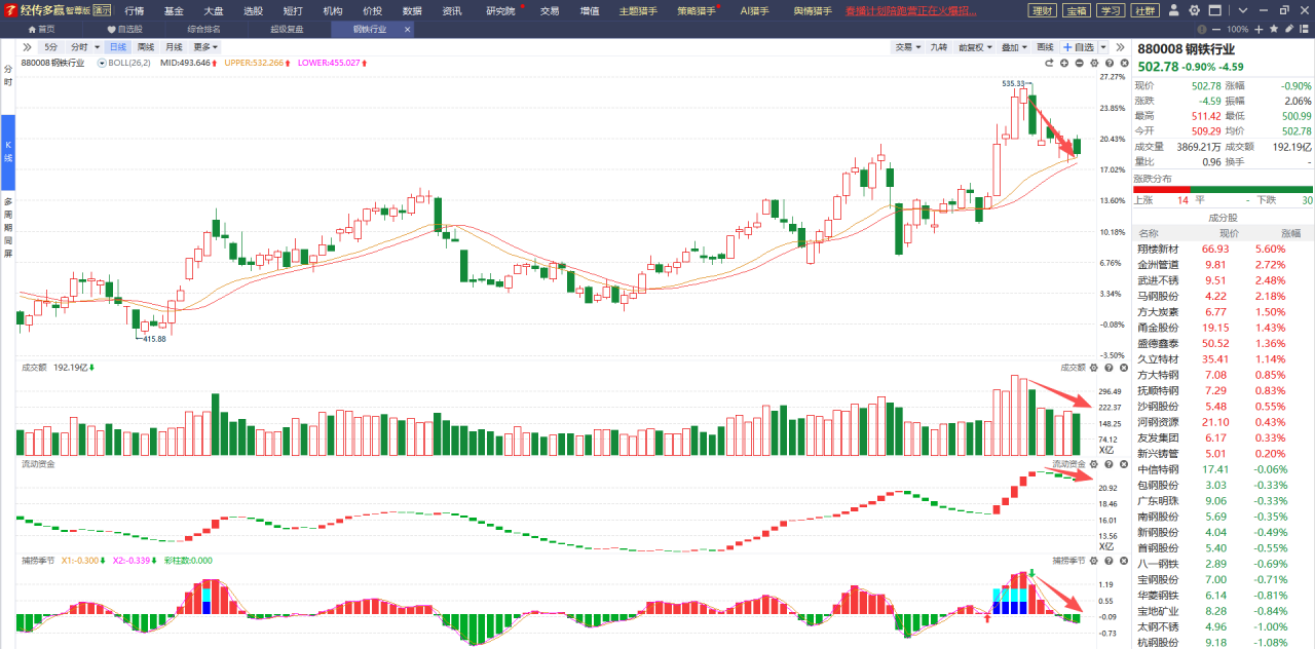This screenshot has height=650, width=1316.
Task: Select 翔楼新材 in constituent stock list
Action: pyautogui.click(x=1158, y=249)
